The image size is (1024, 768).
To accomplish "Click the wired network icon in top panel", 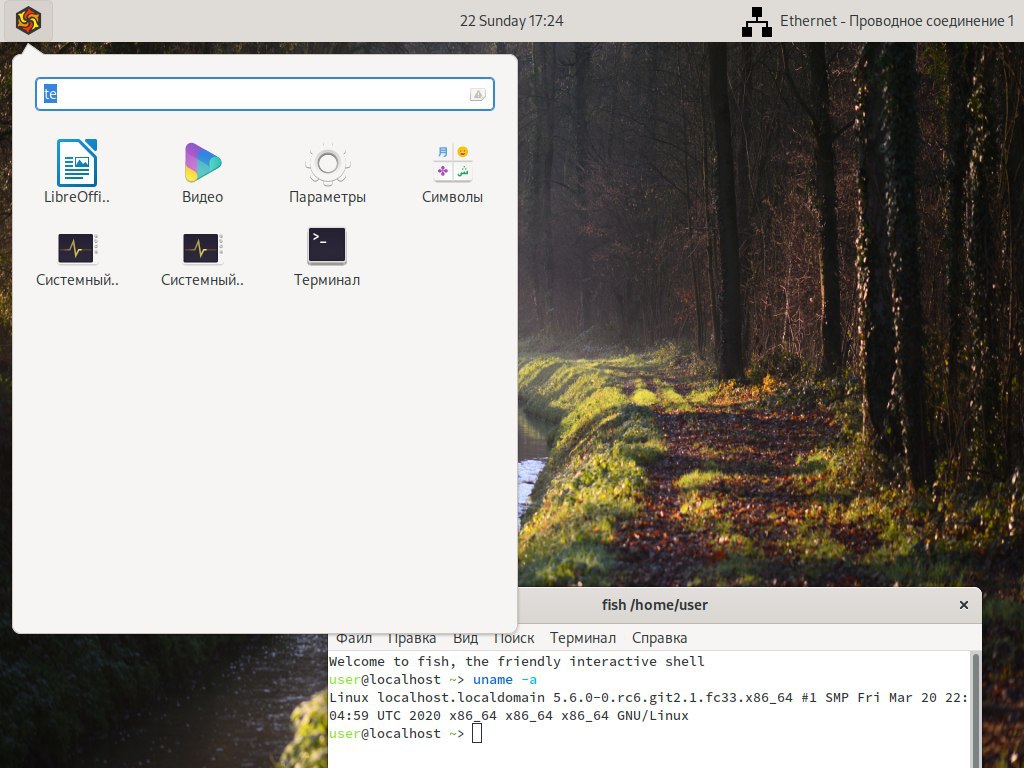I will (757, 22).
